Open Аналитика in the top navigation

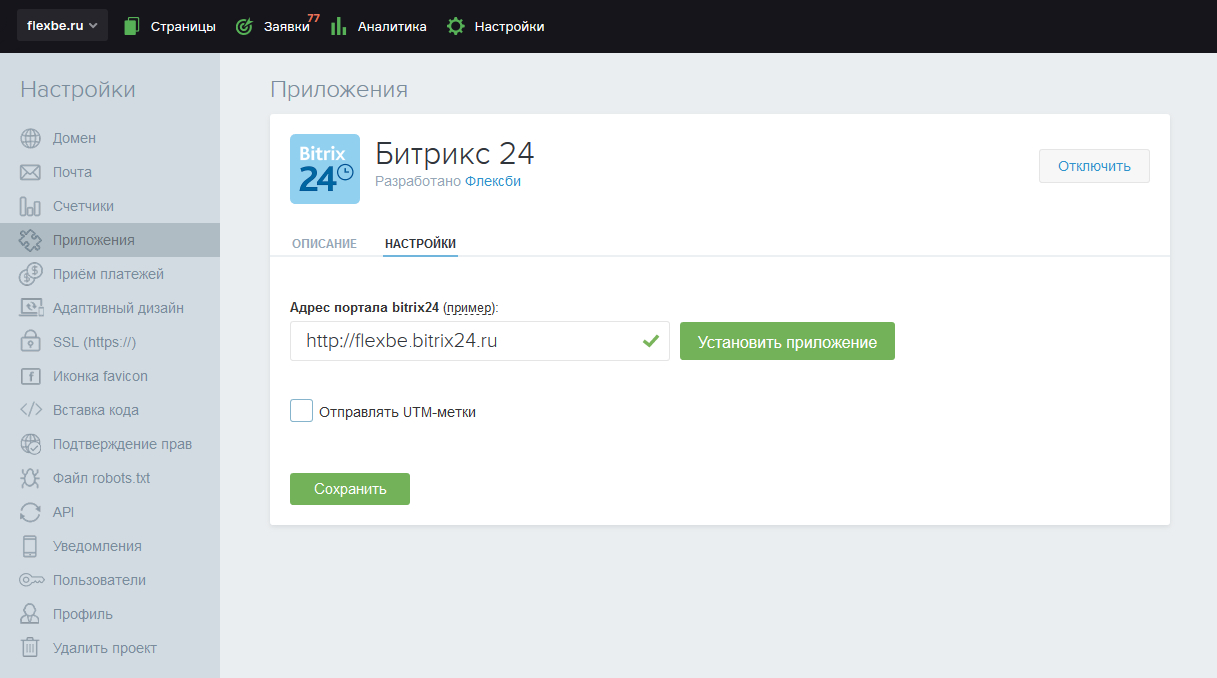(x=379, y=27)
